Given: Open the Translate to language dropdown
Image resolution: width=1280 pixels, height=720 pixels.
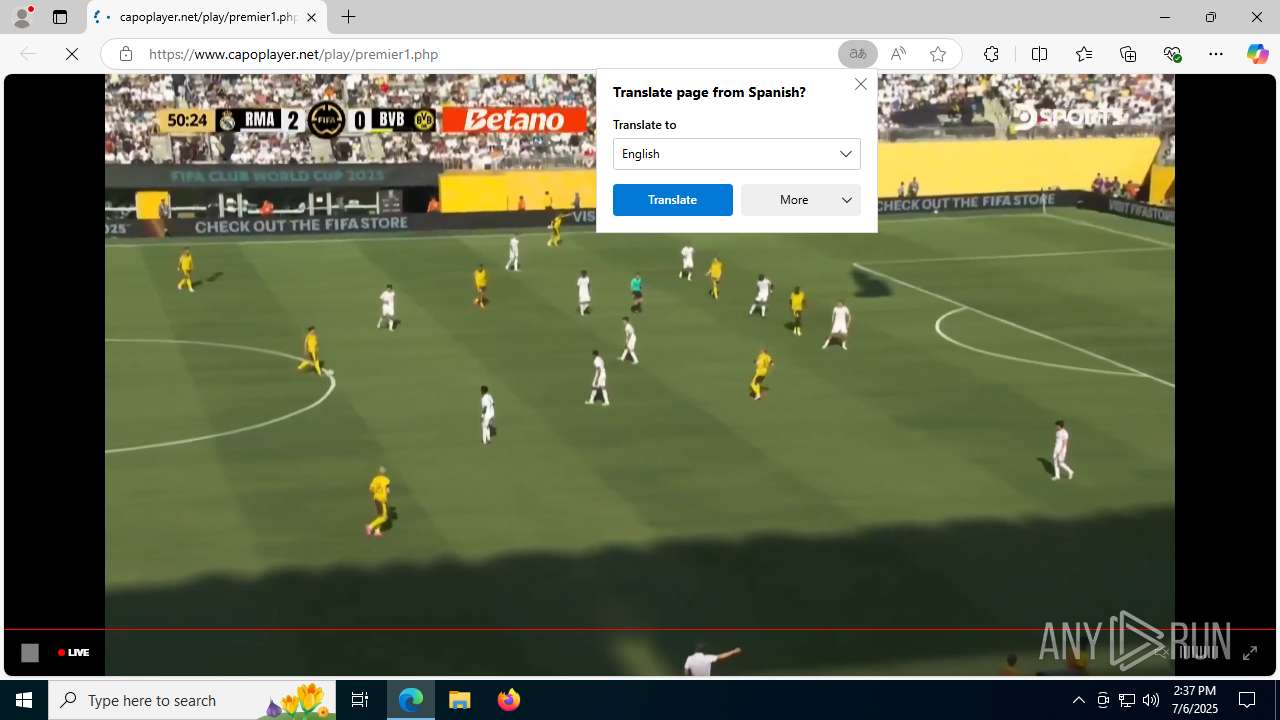Looking at the screenshot, I should coord(737,154).
